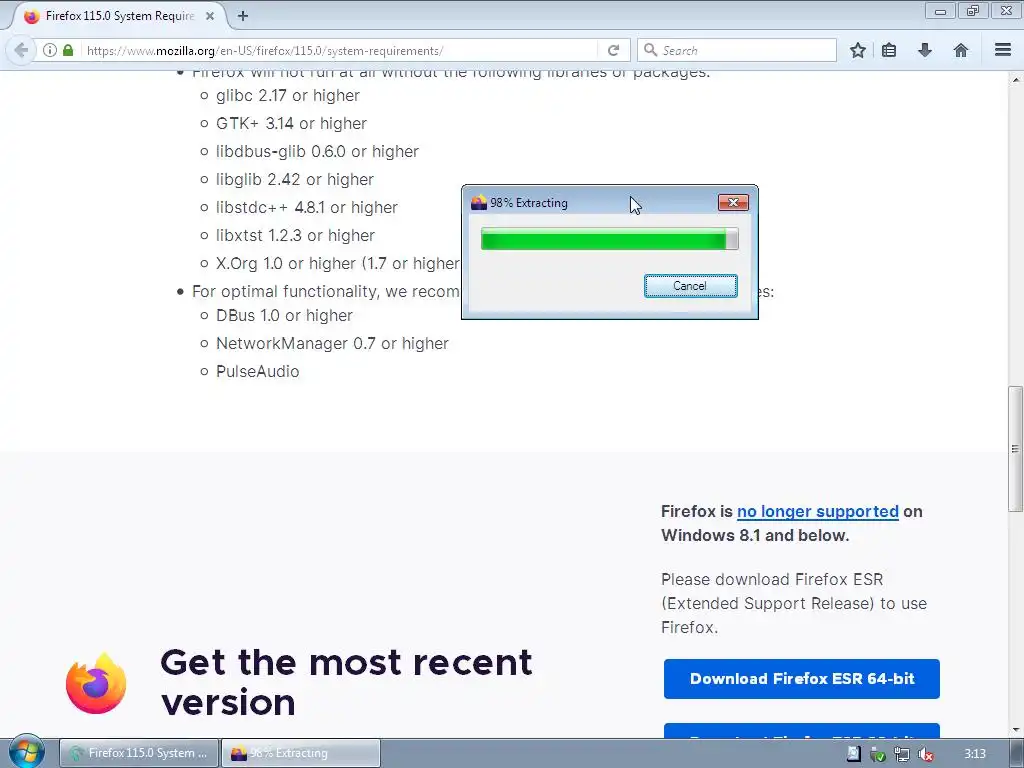Click the text NetworkManager 0.7 or higher
1024x768 pixels.
pos(332,344)
